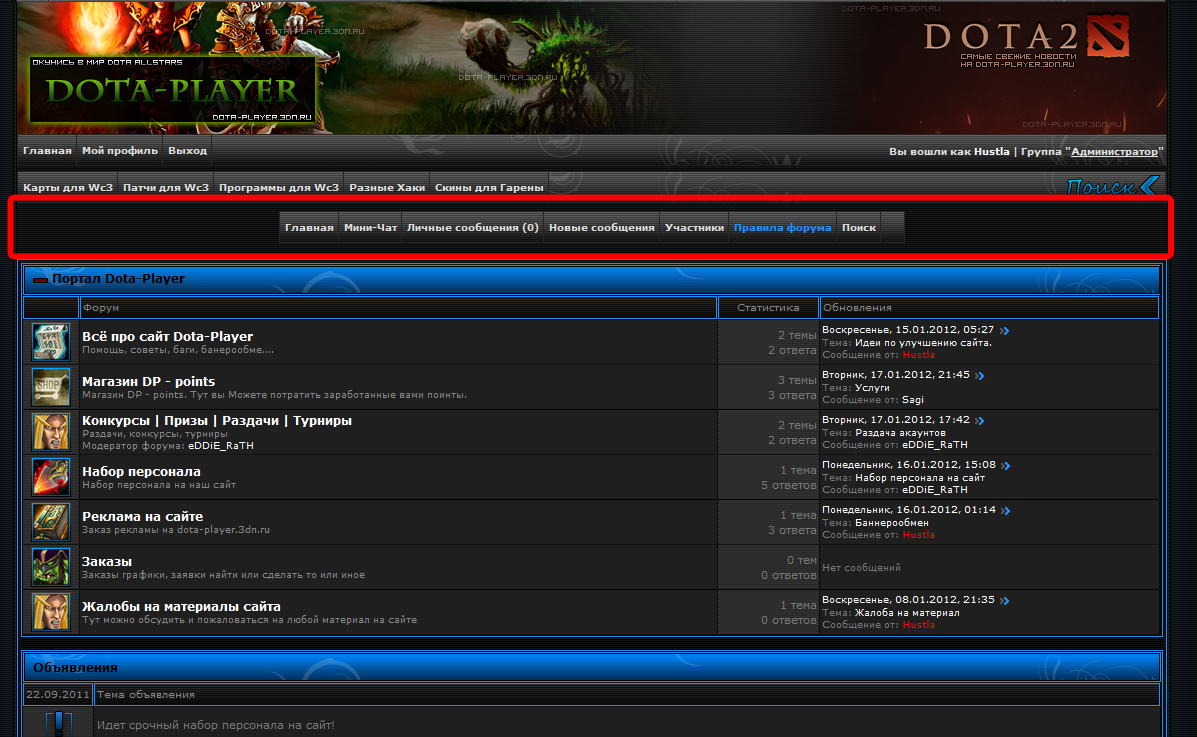Expand the Поиск search panel
The image size is (1197, 737).
1113,186
